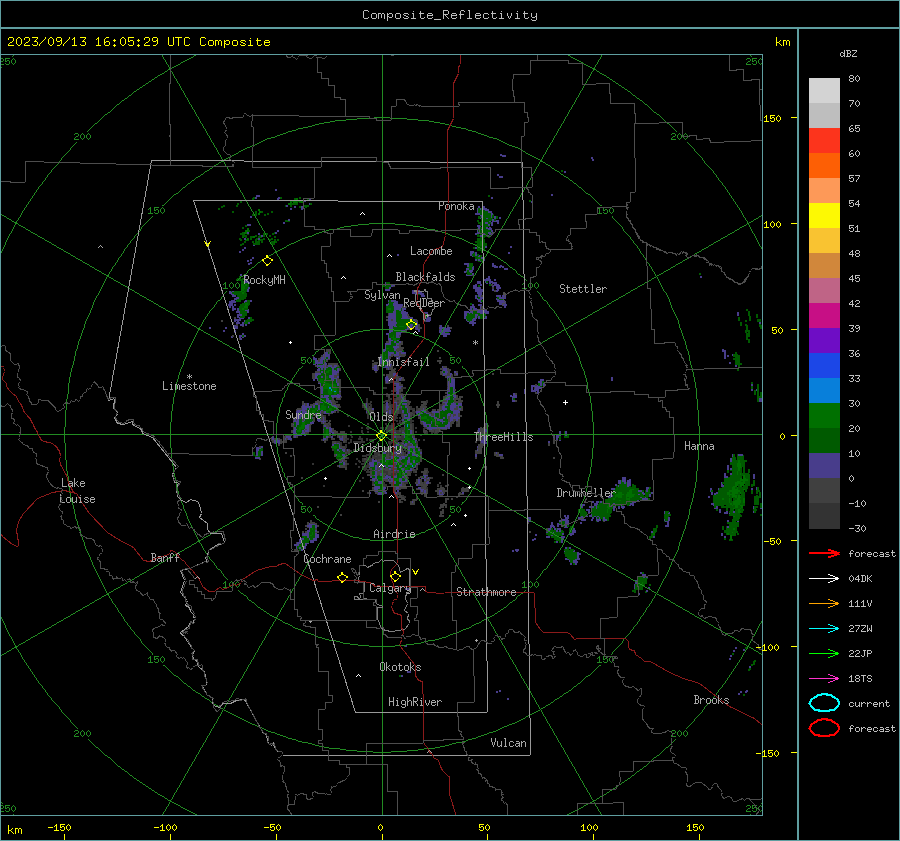This screenshot has width=900, height=841.
Task: Click the Innisfail city label
Action: (x=404, y=362)
